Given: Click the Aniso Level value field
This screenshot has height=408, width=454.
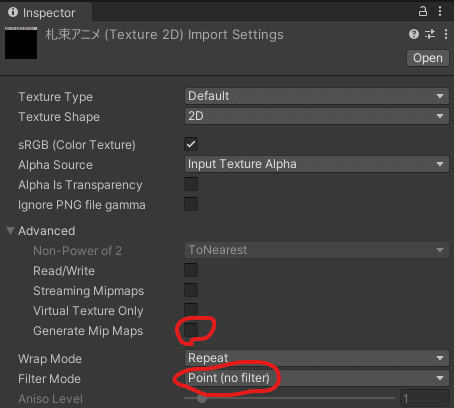Looking at the screenshot, I should click(x=425, y=398).
